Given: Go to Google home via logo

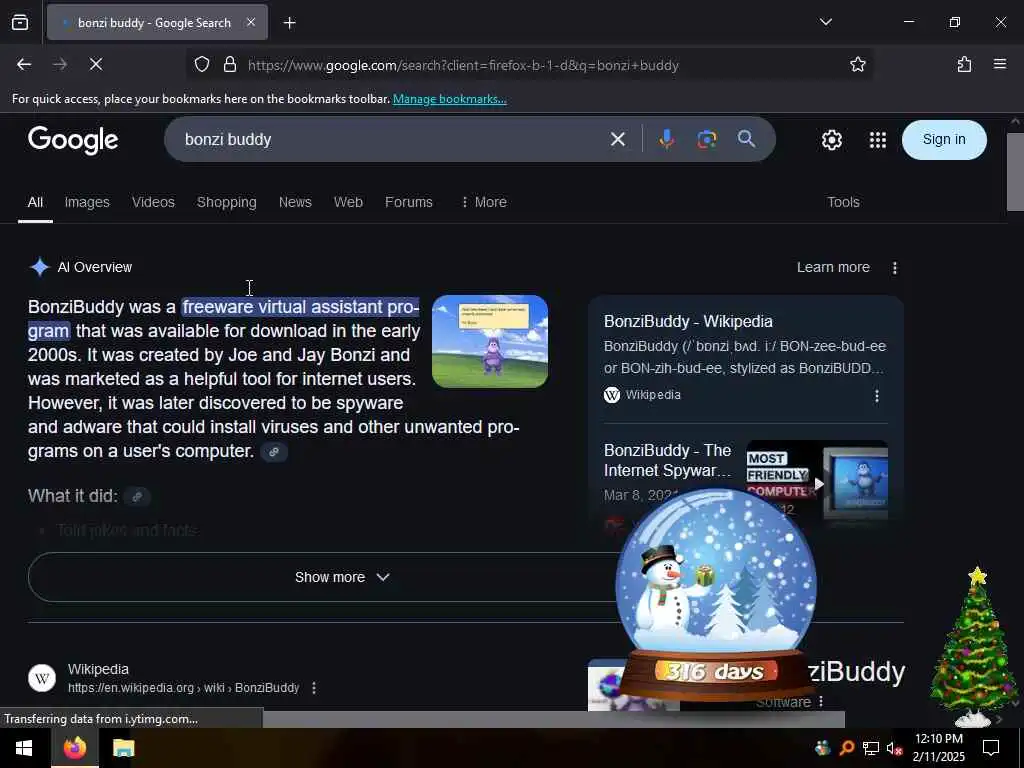Looking at the screenshot, I should [73, 140].
